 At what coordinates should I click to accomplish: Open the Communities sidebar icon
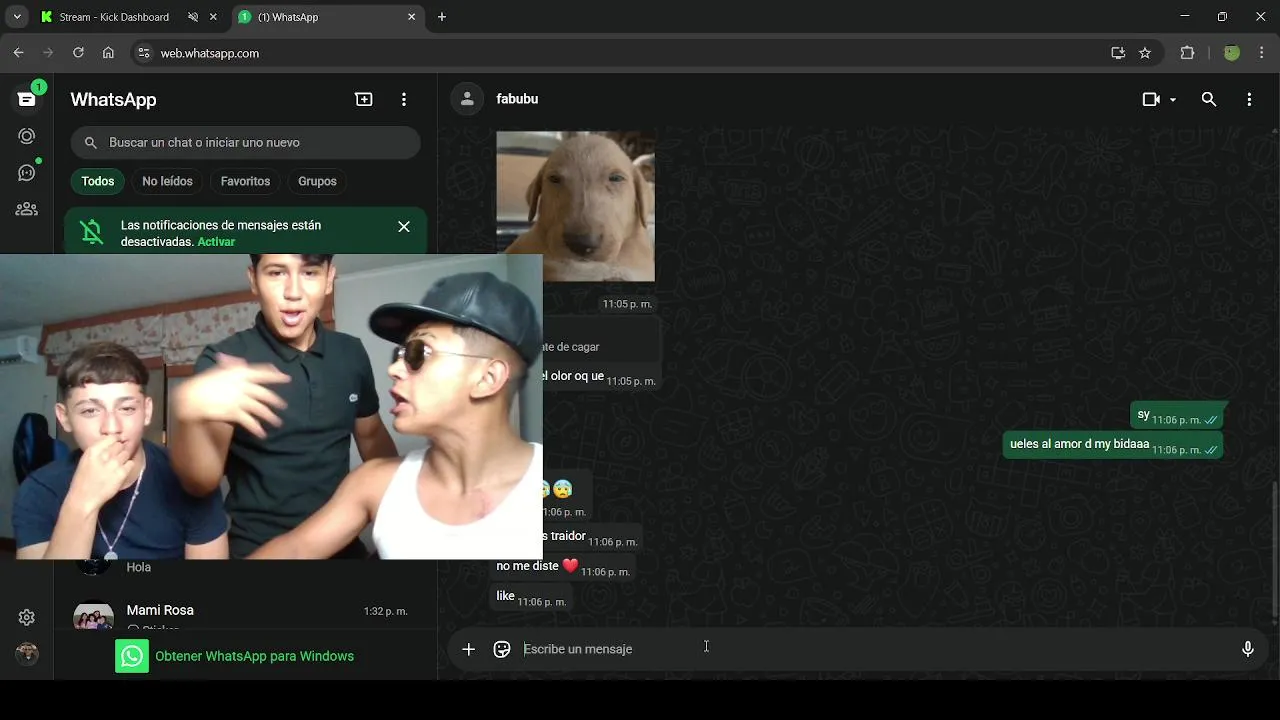pyautogui.click(x=27, y=209)
